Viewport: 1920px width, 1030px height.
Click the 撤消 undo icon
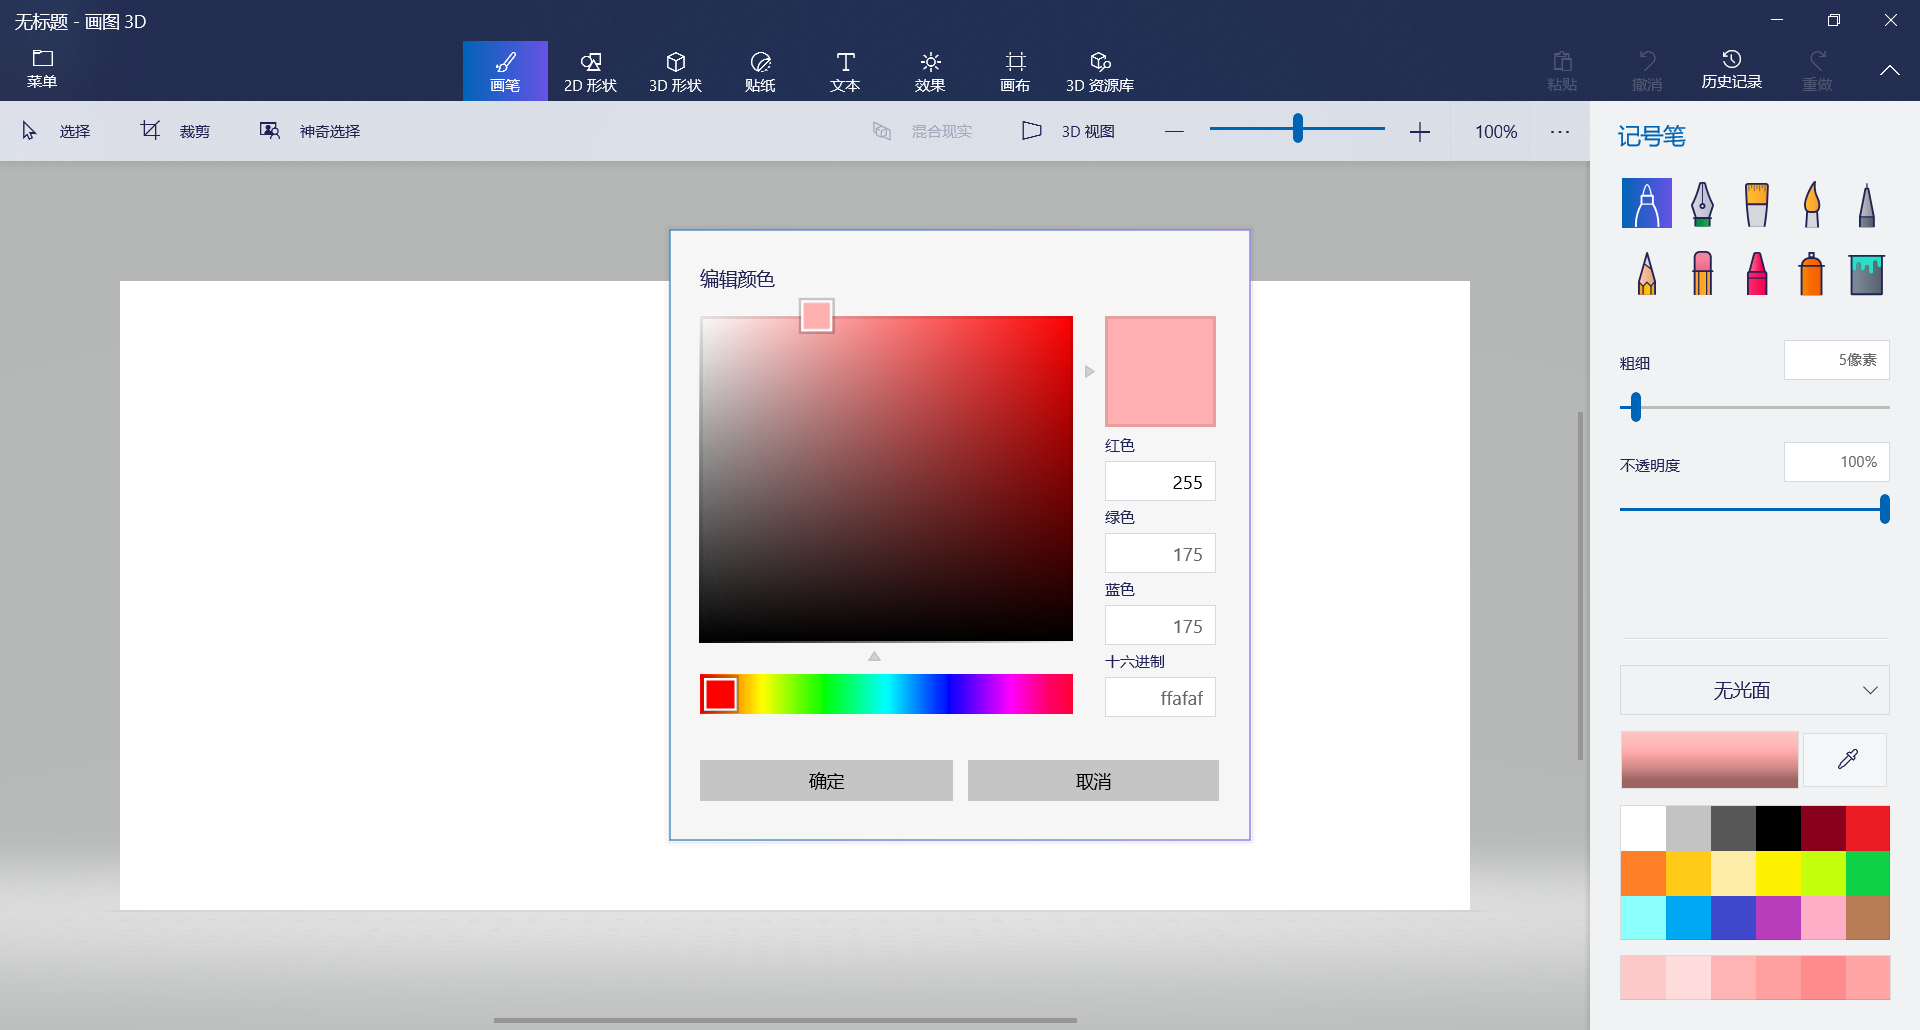click(x=1647, y=71)
